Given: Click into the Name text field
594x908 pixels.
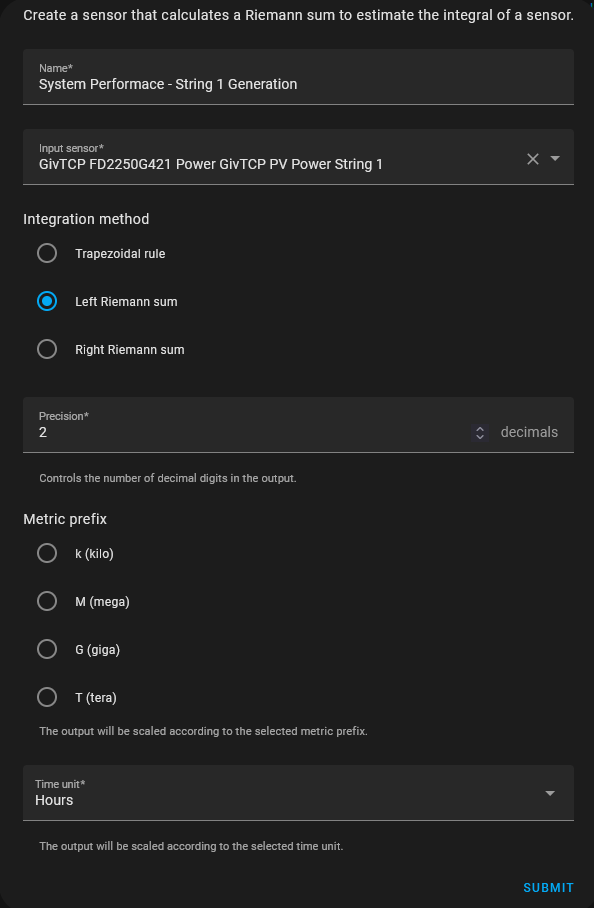Looking at the screenshot, I should (x=298, y=77).
